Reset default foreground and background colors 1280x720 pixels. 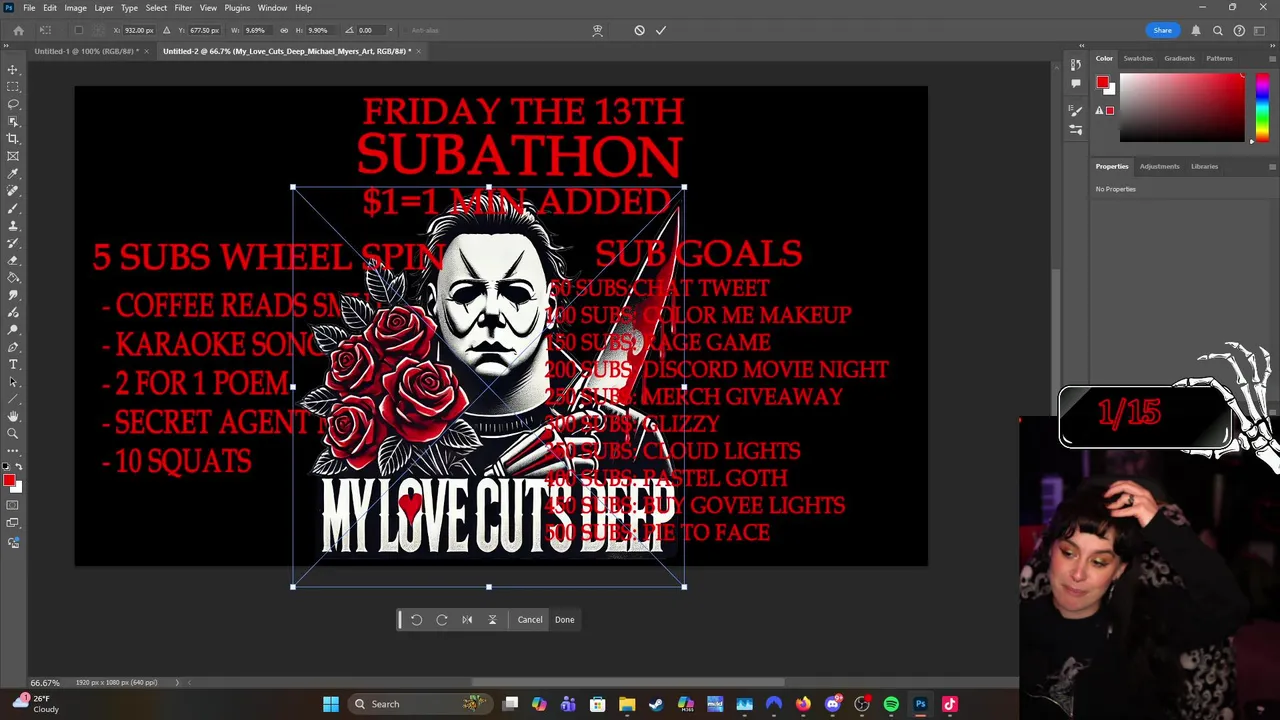pyautogui.click(x=5, y=467)
